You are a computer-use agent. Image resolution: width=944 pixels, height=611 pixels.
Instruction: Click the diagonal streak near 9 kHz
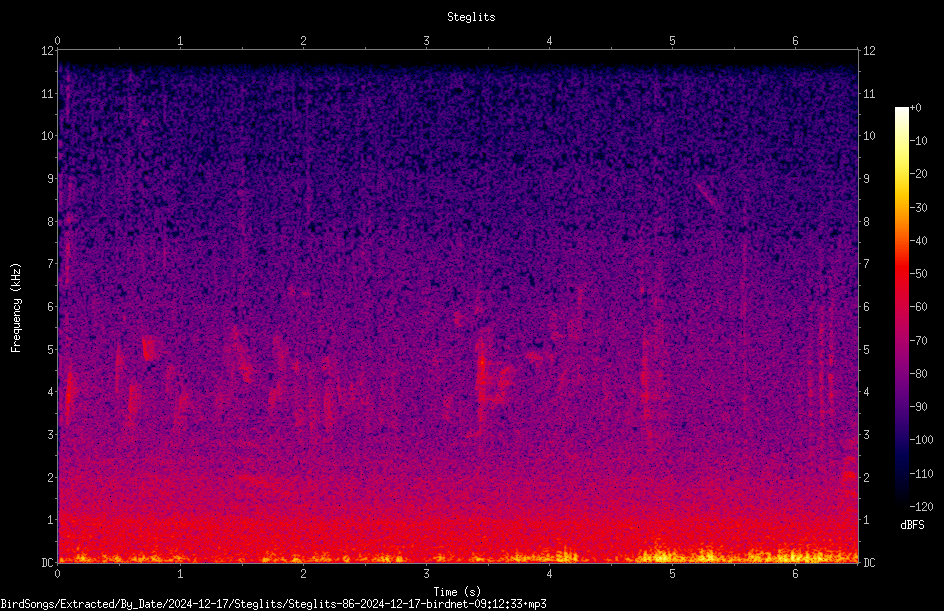click(x=707, y=194)
